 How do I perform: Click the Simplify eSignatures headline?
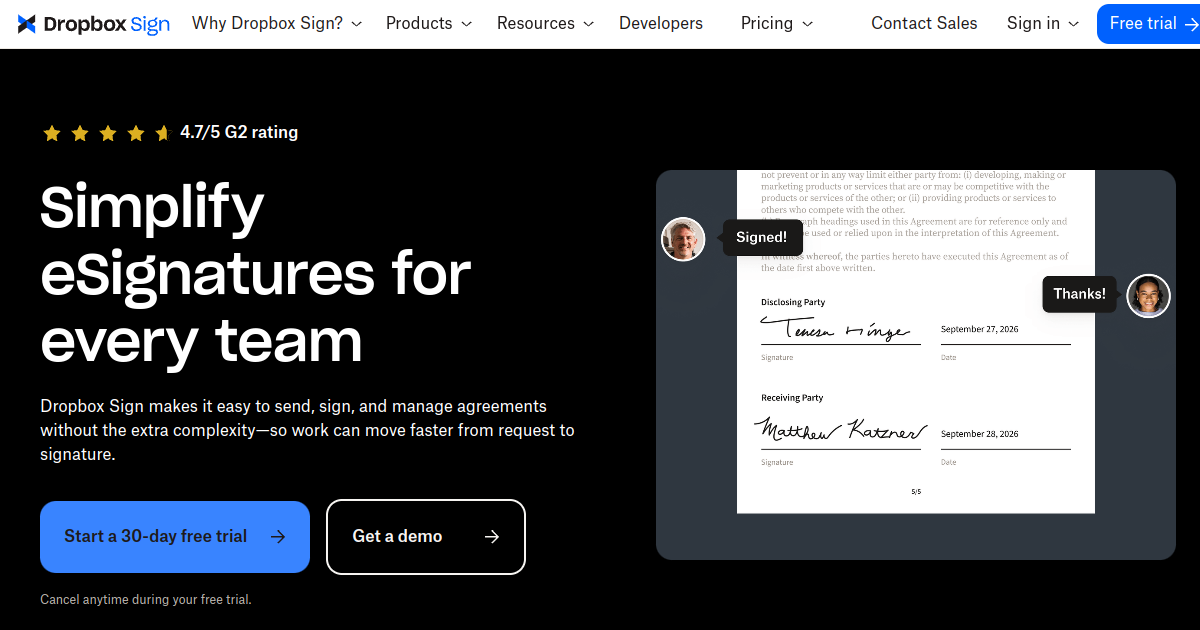[x=256, y=275]
